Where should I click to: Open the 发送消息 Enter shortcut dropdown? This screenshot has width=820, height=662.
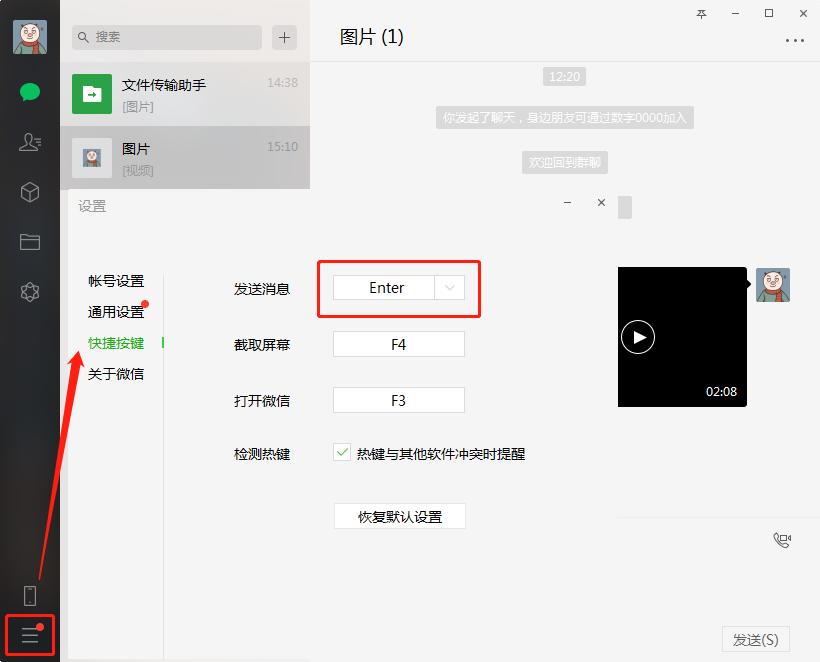[x=448, y=288]
